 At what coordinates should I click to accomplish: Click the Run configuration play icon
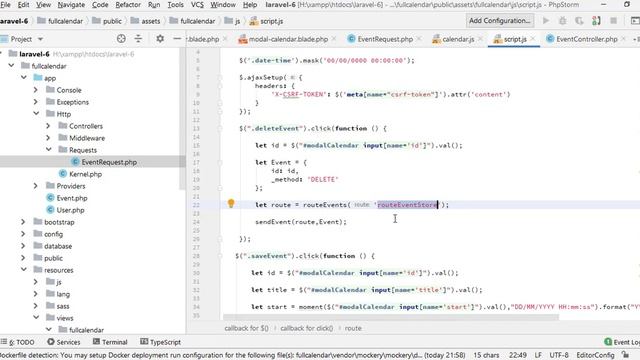point(546,20)
